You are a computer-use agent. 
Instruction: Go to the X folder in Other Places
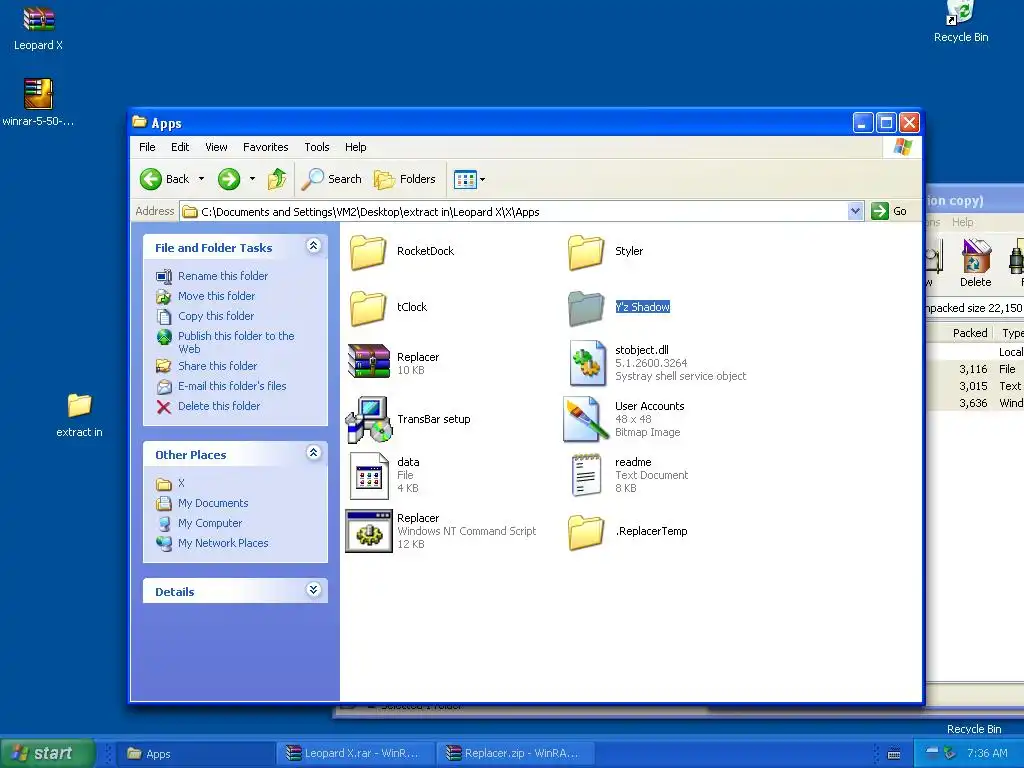point(181,483)
